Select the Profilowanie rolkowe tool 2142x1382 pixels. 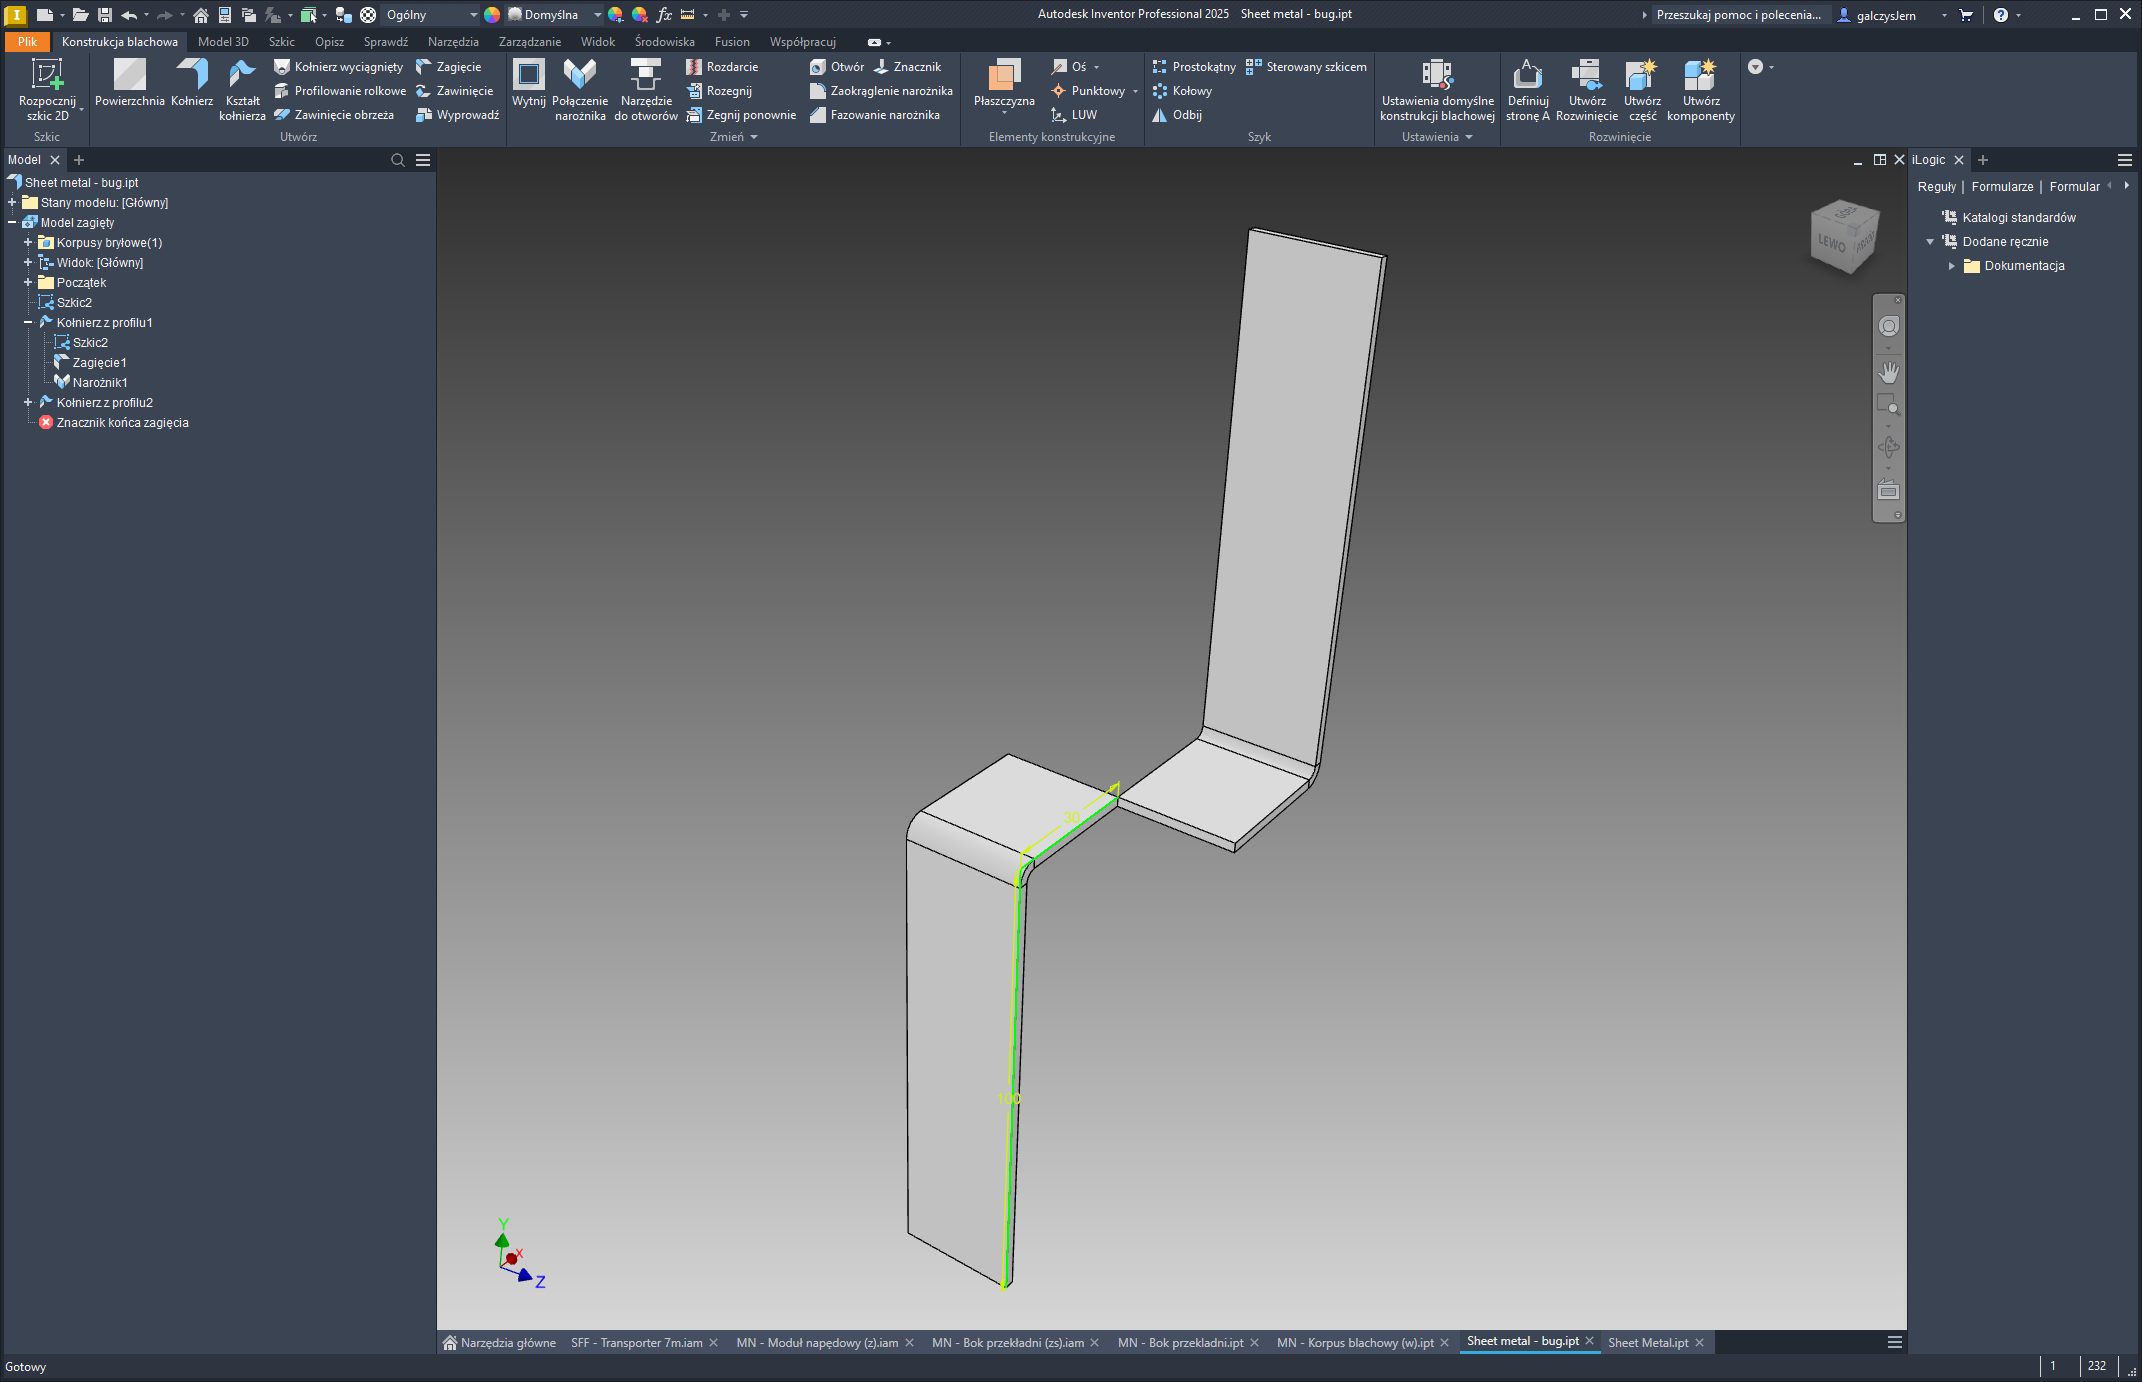coord(341,91)
